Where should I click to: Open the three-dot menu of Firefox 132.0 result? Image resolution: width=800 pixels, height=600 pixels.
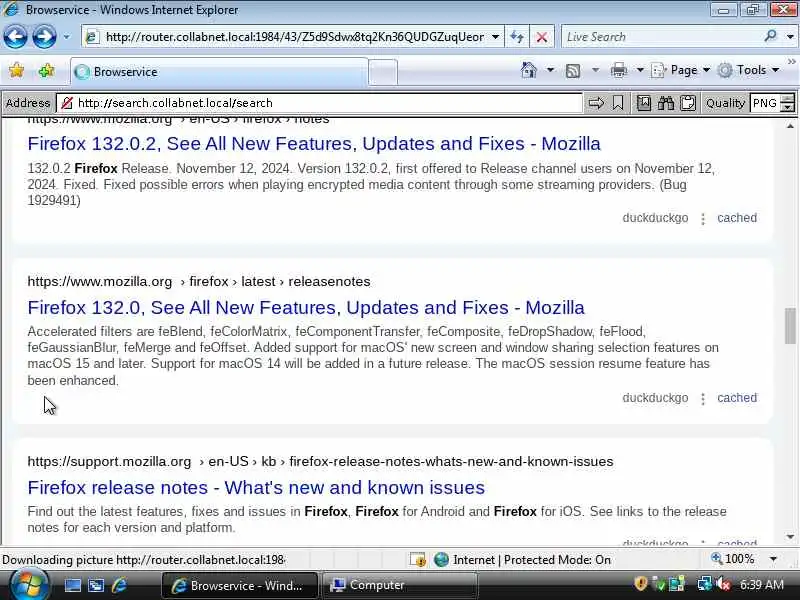click(703, 399)
